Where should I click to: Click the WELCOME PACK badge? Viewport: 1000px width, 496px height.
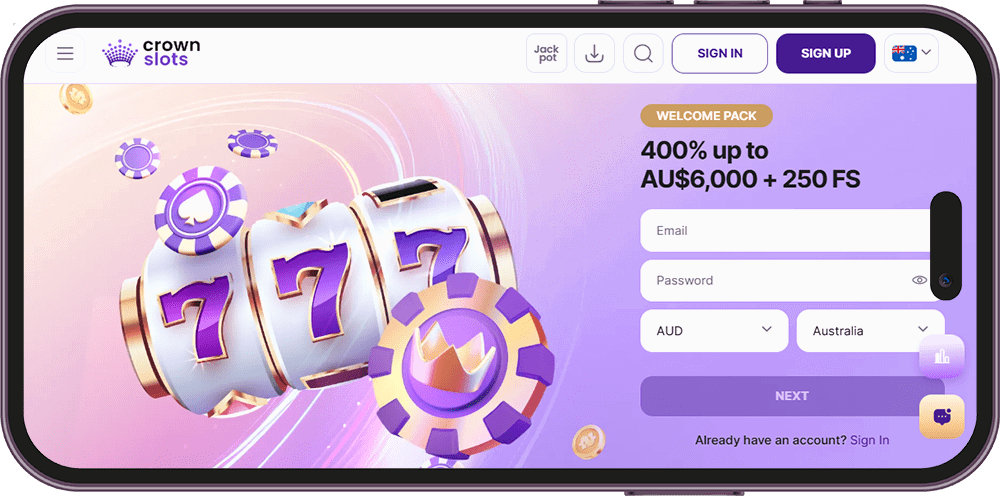coord(706,116)
